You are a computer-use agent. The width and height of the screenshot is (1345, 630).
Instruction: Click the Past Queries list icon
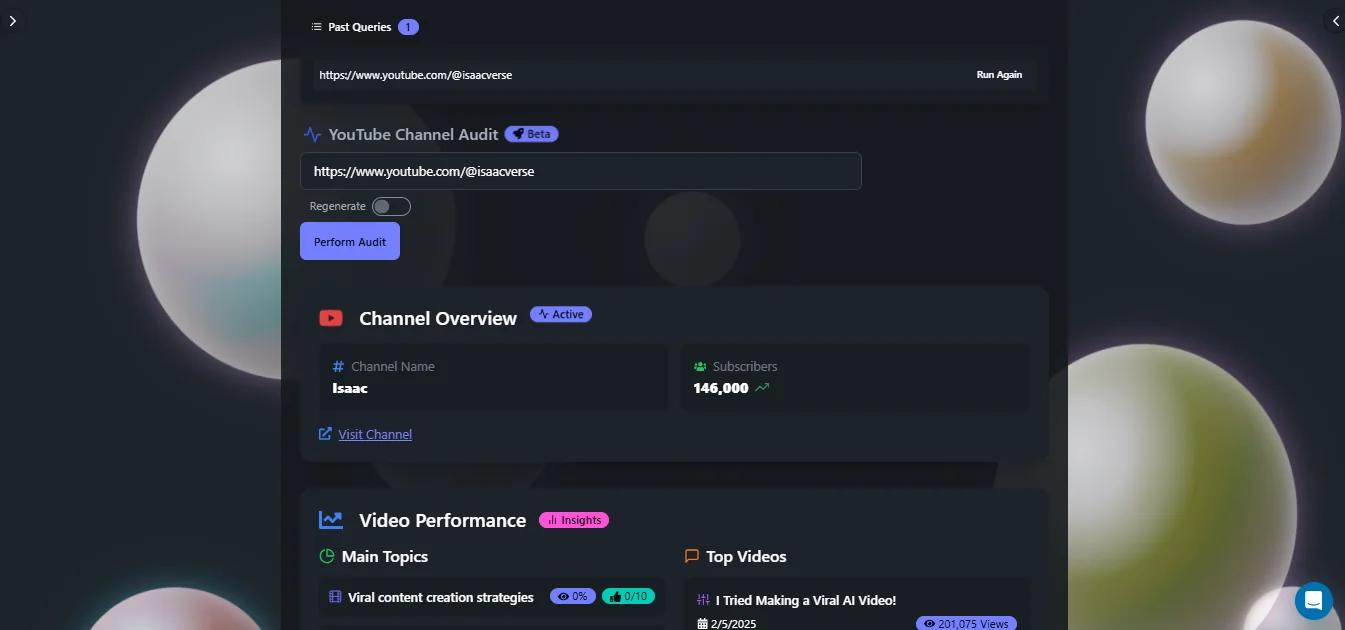(317, 27)
